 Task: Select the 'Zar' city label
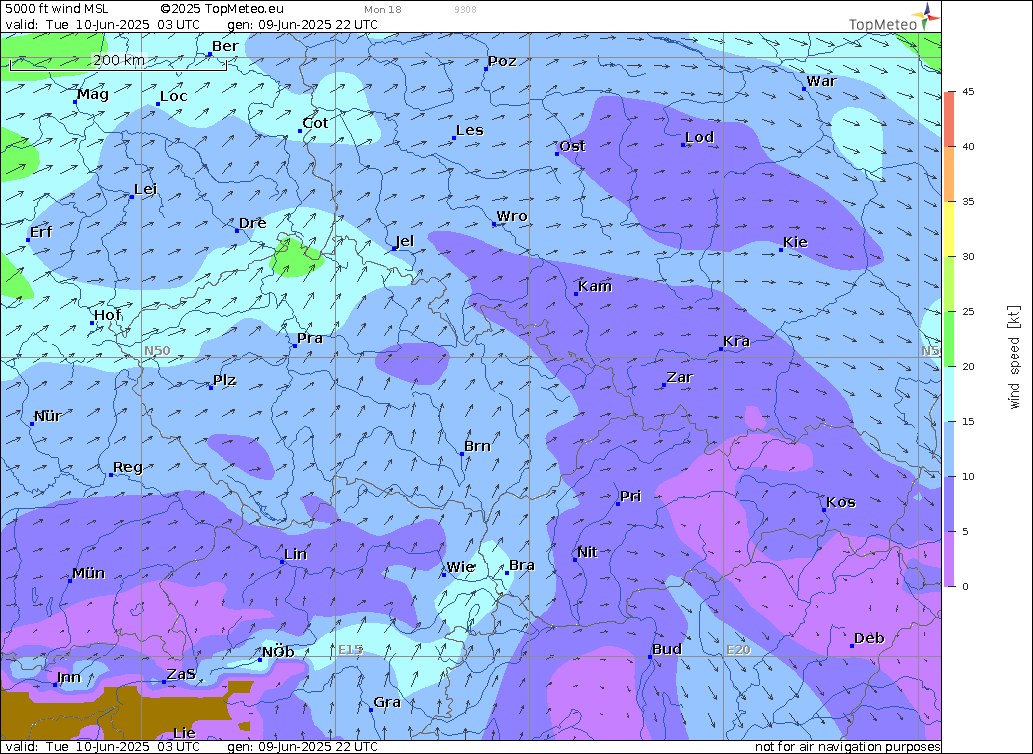(x=680, y=377)
